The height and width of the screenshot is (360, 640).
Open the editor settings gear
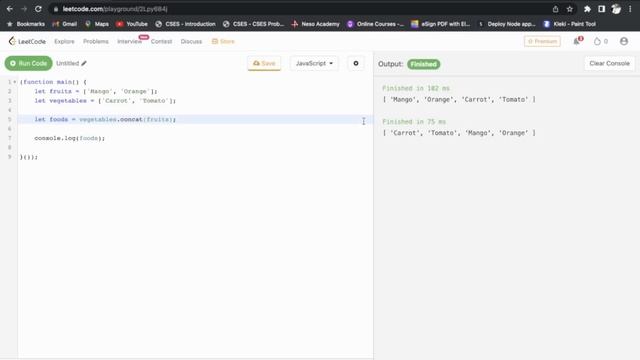click(356, 63)
